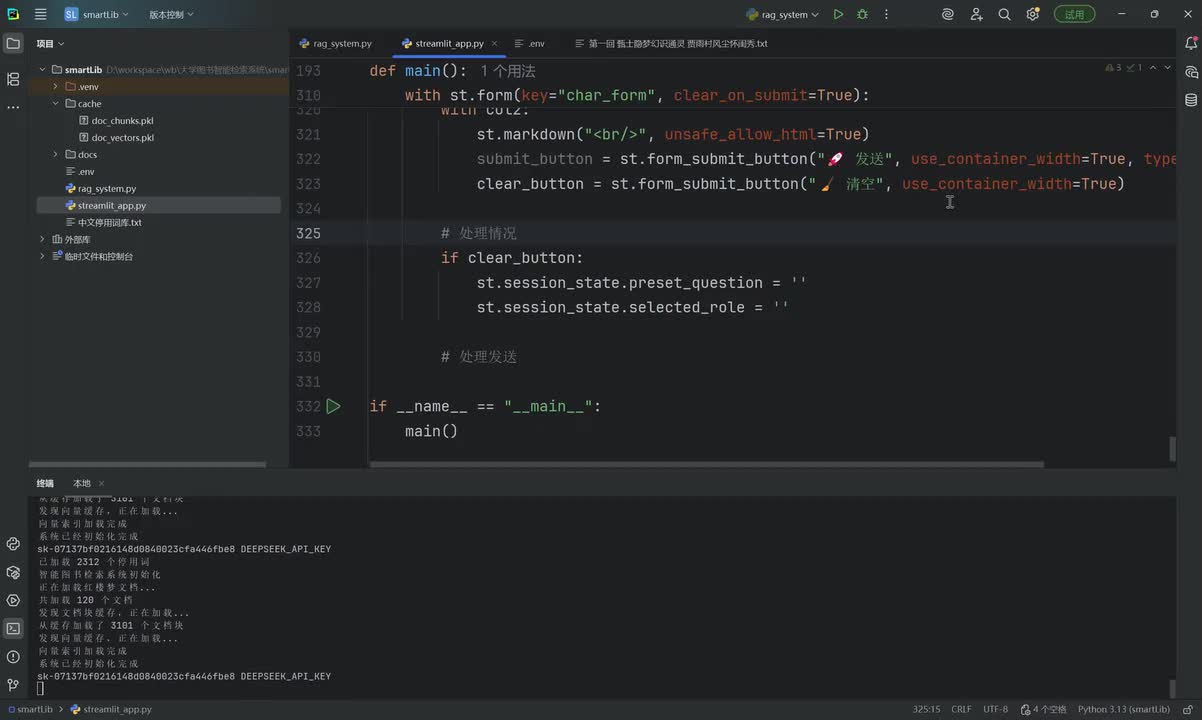Run rag_system with the green Run button

pyautogui.click(x=838, y=14)
